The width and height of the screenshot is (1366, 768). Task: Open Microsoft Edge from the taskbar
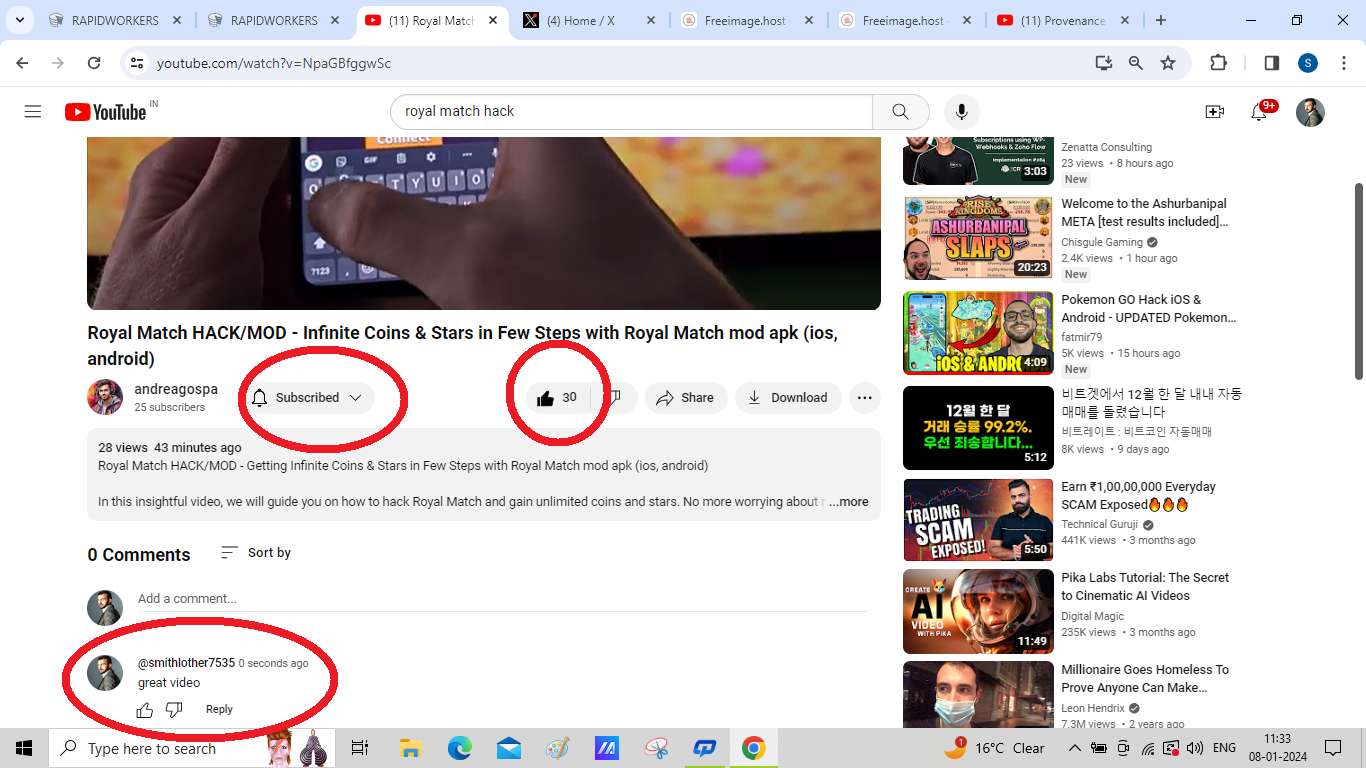[x=459, y=748]
